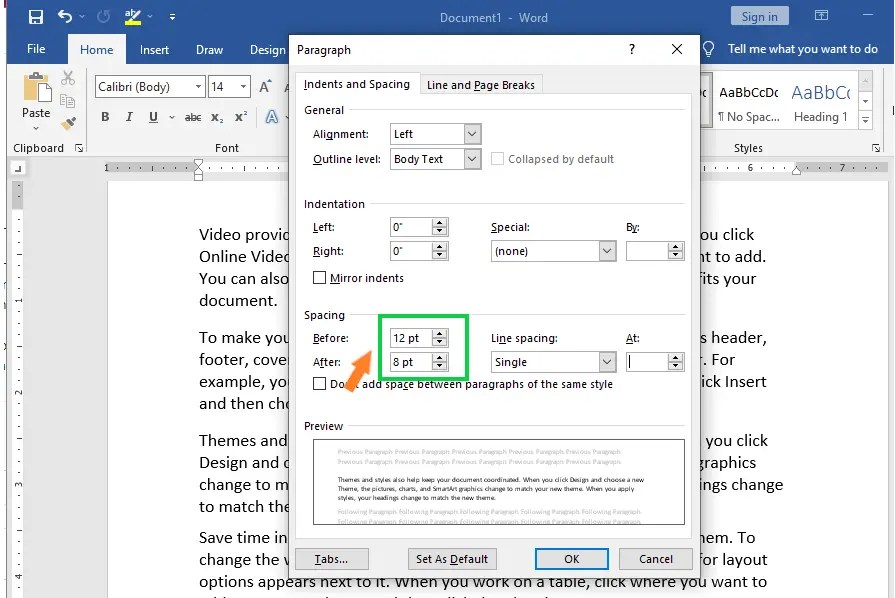The height and width of the screenshot is (598, 895).
Task: Click the Set As Default button
Action: tap(452, 559)
